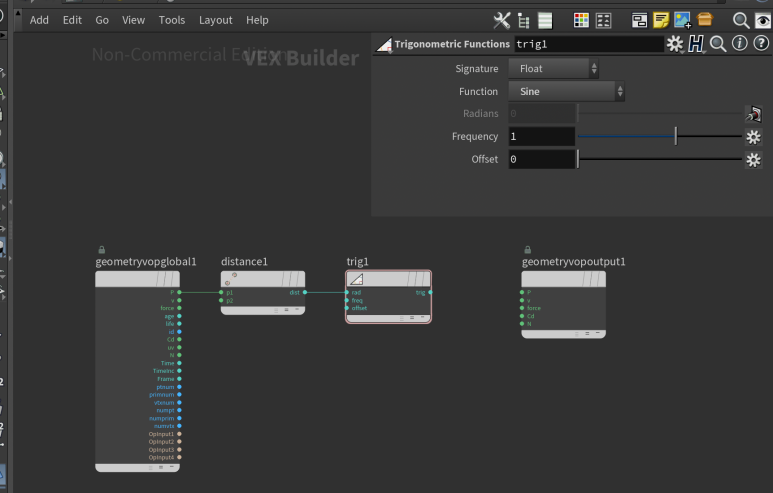The width and height of the screenshot is (773, 493).
Task: Open the Edit menu
Action: 72,20
